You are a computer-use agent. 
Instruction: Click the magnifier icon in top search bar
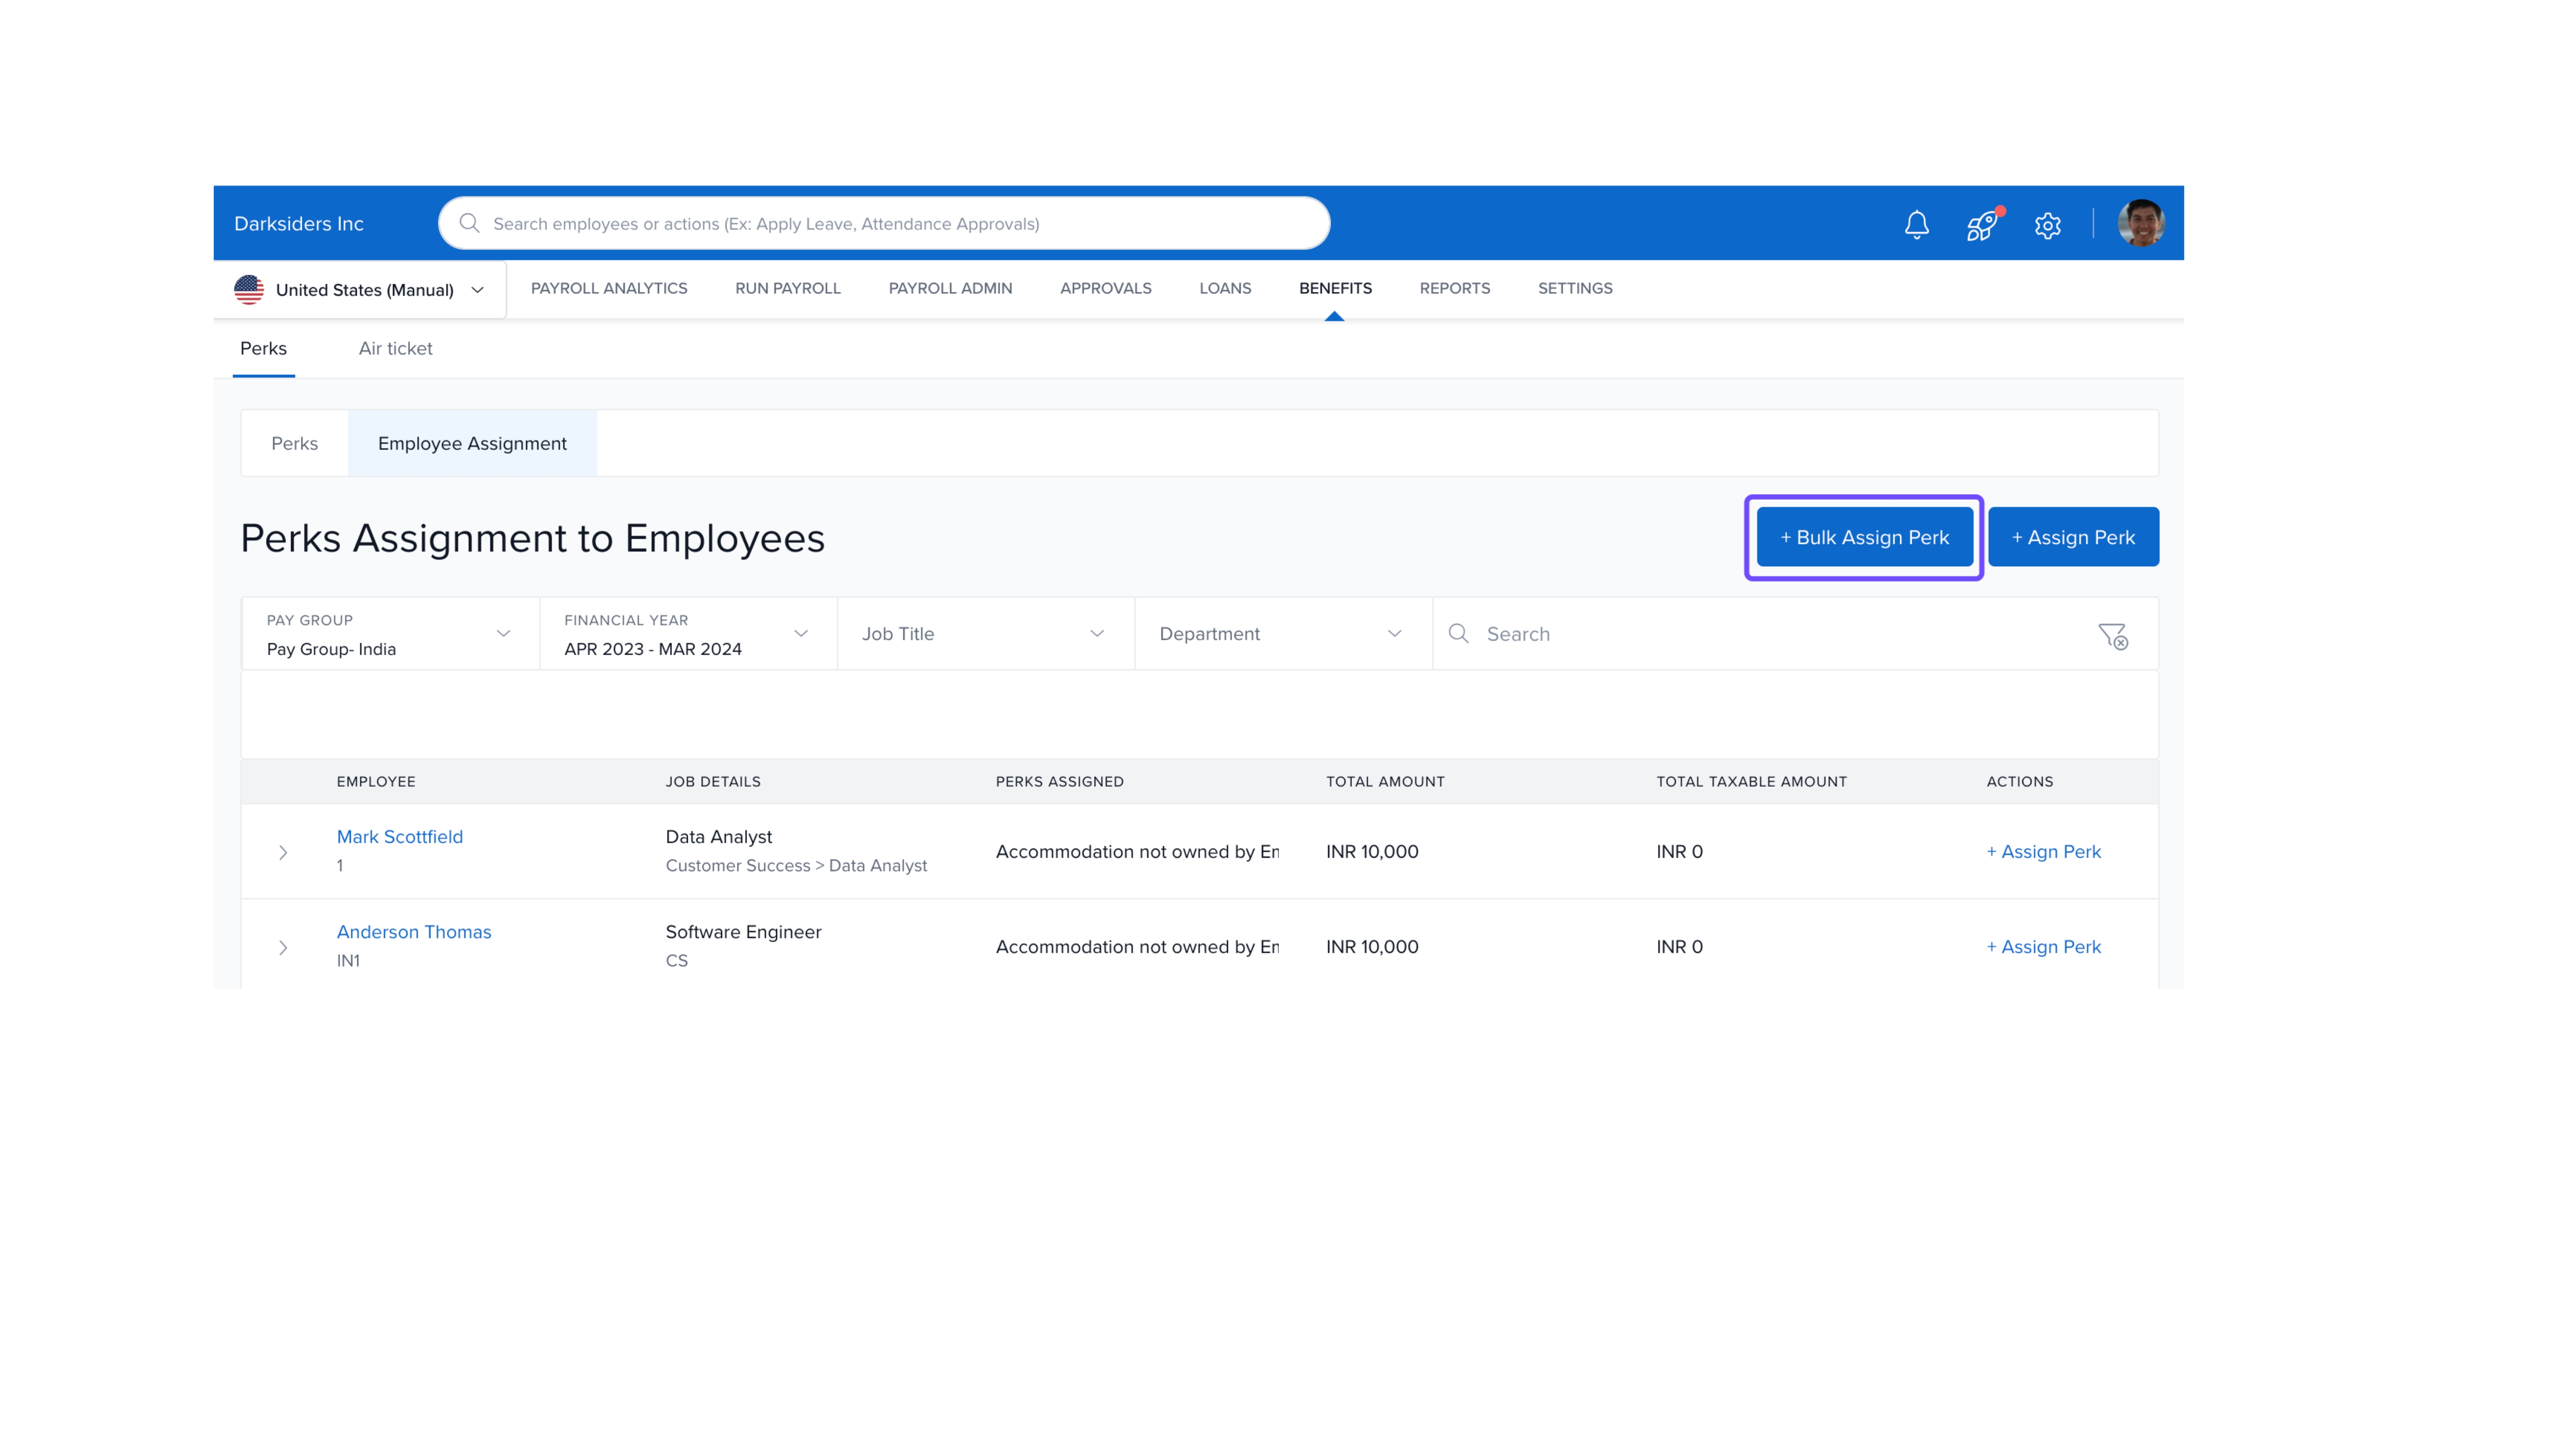(x=469, y=223)
